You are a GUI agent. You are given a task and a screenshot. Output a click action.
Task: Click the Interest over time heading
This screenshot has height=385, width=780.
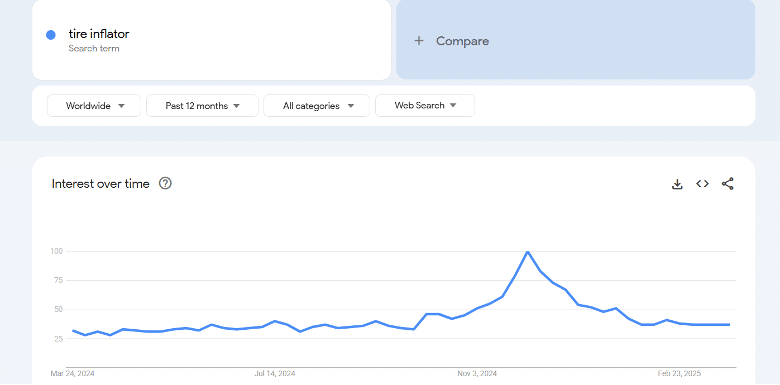[100, 184]
